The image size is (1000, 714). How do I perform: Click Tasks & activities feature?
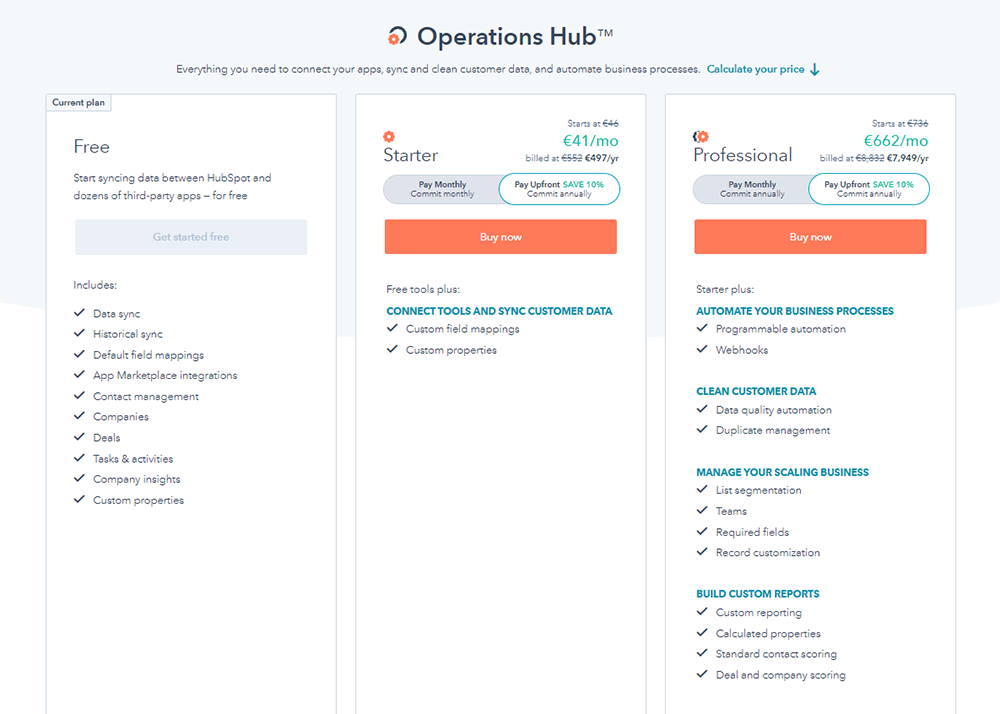pos(133,459)
